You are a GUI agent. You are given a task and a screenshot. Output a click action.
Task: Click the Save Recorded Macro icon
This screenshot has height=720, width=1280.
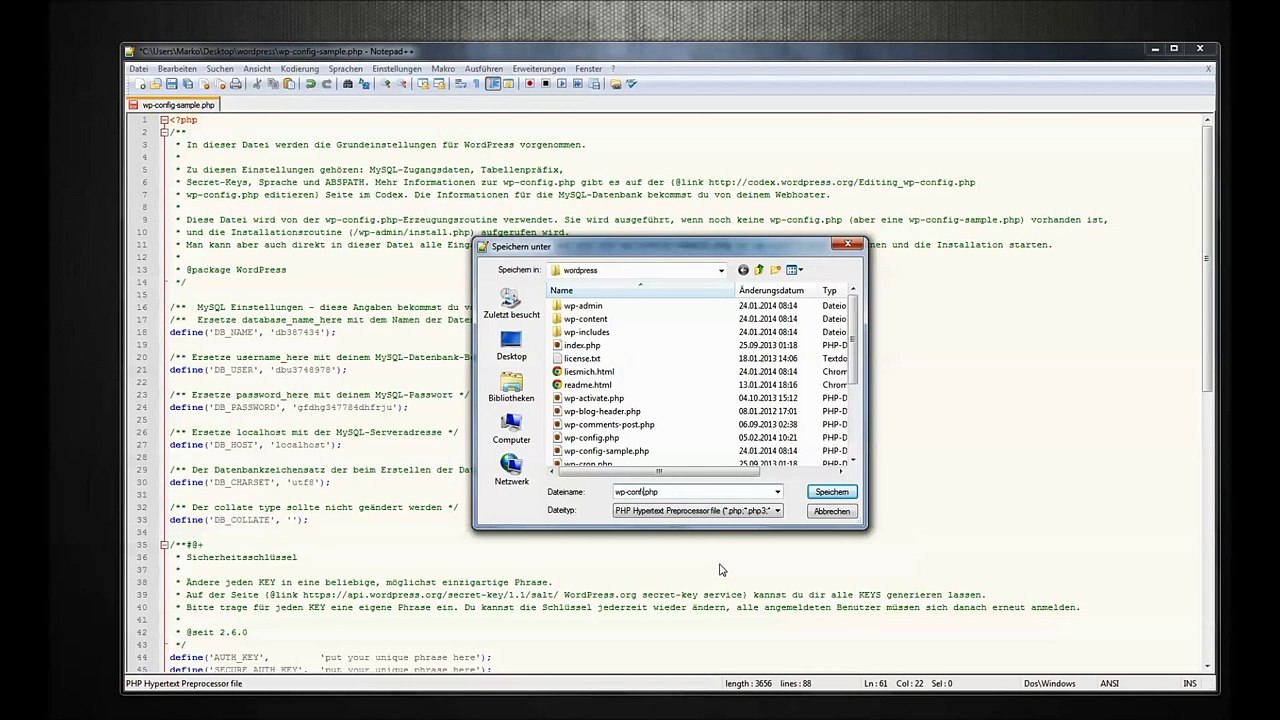pos(594,84)
